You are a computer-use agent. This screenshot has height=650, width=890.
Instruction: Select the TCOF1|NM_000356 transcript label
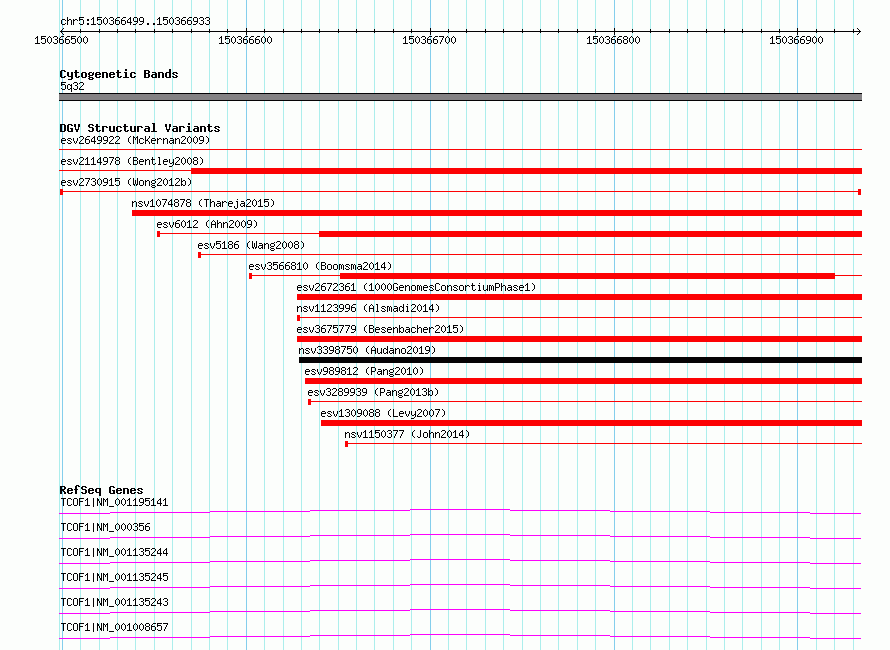click(x=105, y=527)
